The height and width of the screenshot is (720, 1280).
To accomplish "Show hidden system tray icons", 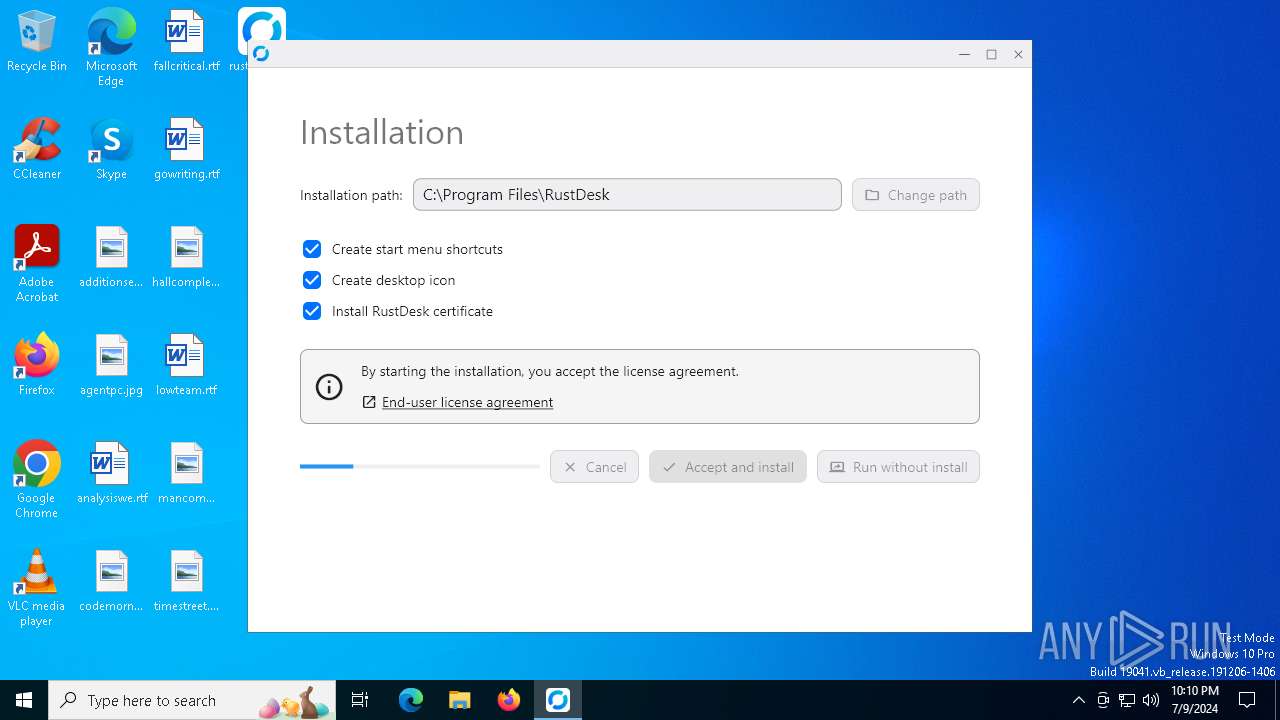I will [x=1078, y=700].
